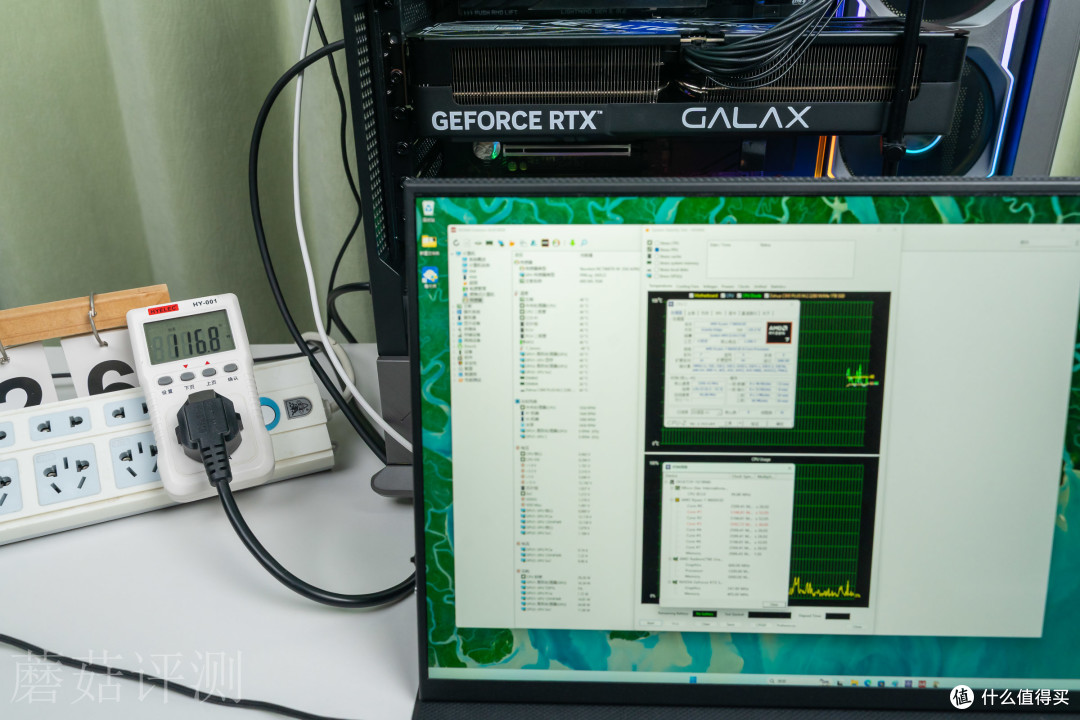Open the processor selection dropdown in CPU-Z
The width and height of the screenshot is (1080, 720).
tap(707, 412)
